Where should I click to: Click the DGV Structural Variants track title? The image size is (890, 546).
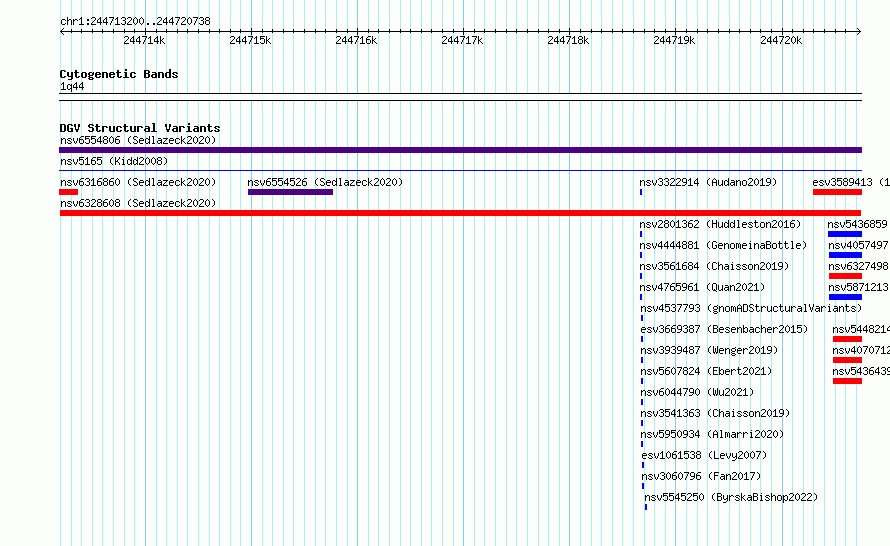140,128
